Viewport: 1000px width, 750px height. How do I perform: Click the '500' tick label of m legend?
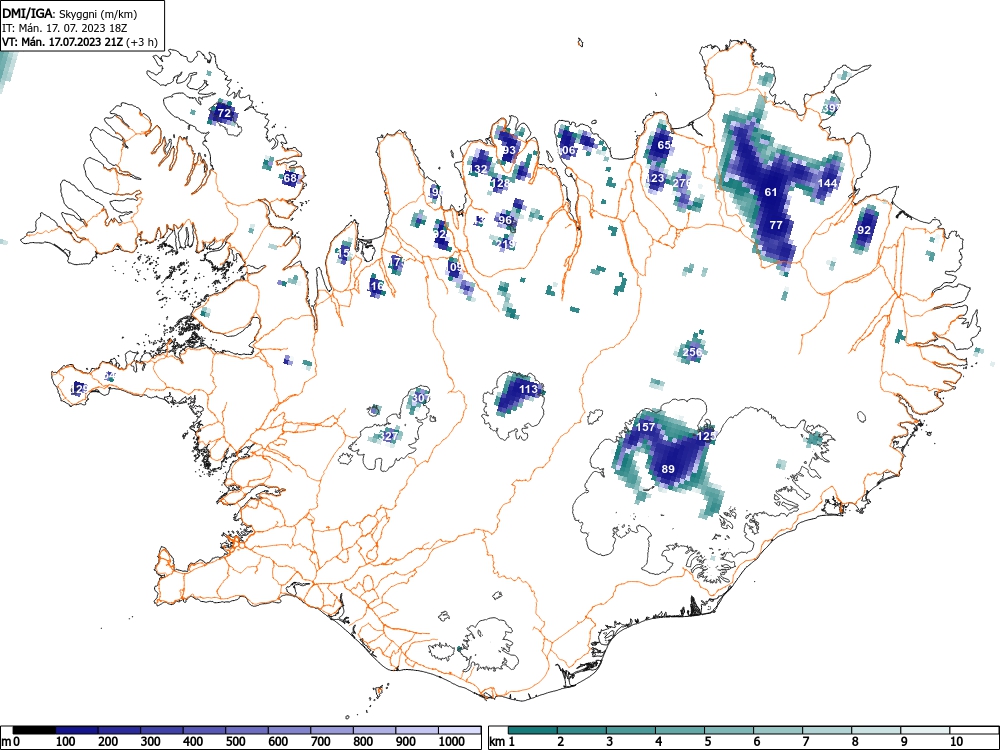tap(236, 742)
